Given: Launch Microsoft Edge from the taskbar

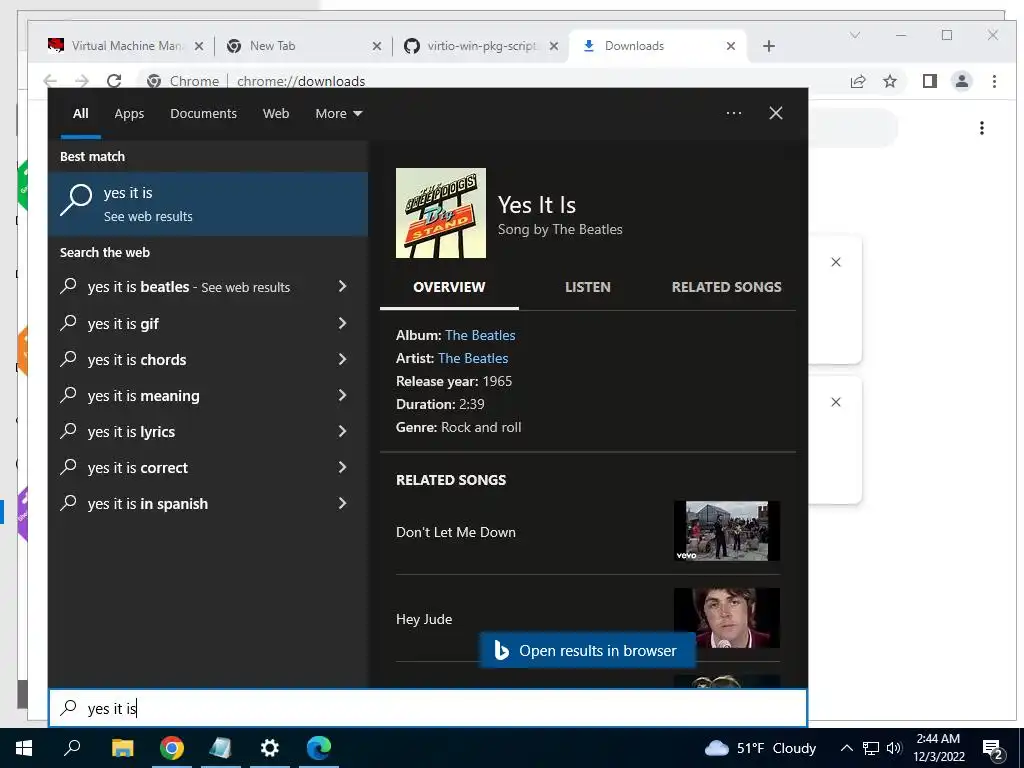Looking at the screenshot, I should [x=319, y=748].
